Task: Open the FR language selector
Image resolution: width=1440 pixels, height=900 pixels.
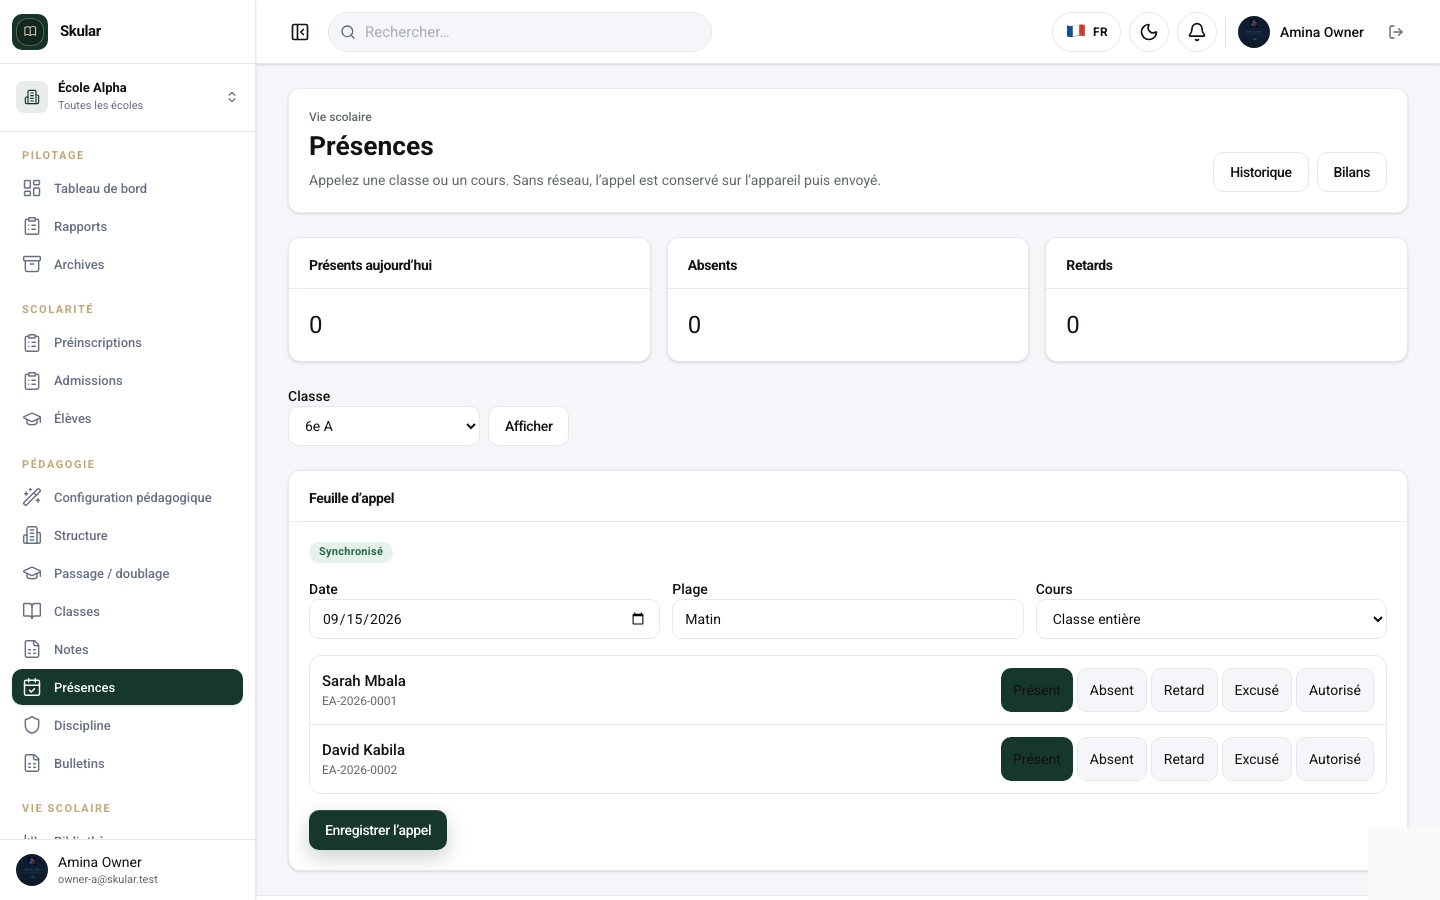Action: 1086,32
